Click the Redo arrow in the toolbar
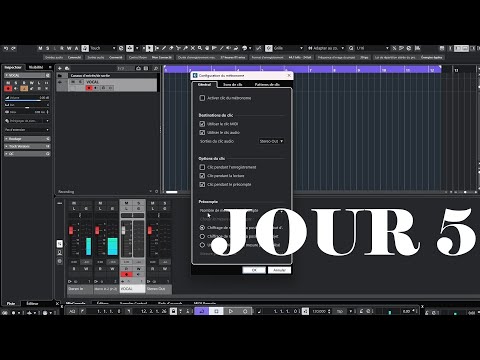This screenshot has width=480, height=360. [13, 49]
